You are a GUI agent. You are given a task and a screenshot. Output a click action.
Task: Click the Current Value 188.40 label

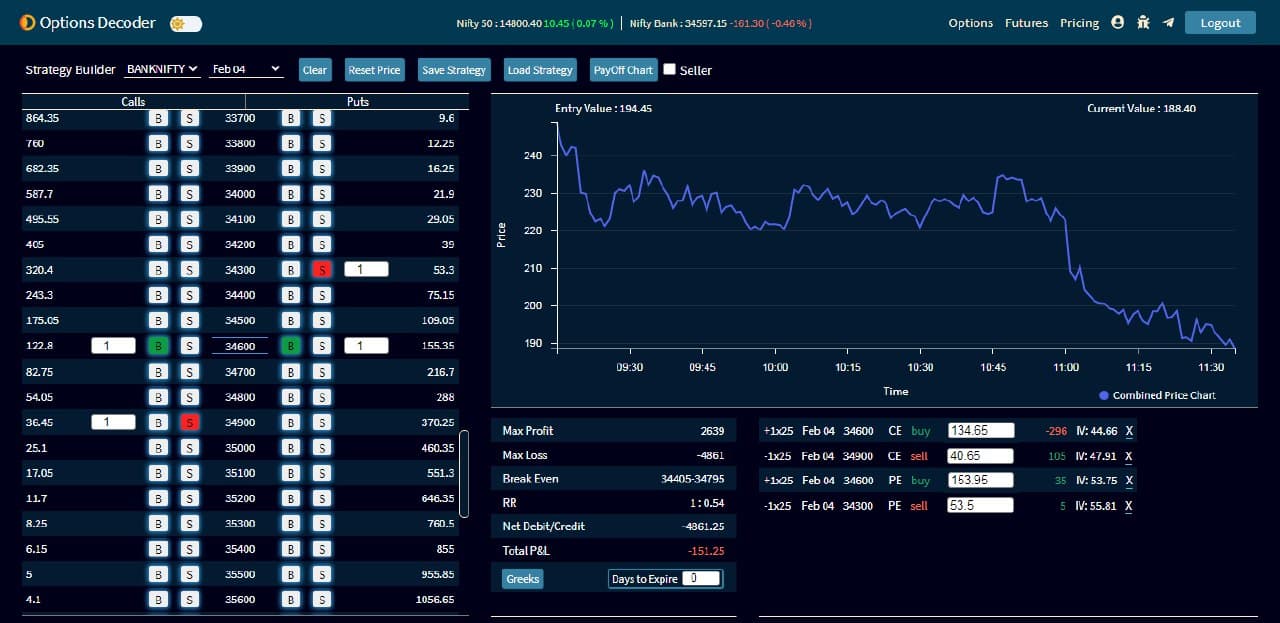(1141, 107)
